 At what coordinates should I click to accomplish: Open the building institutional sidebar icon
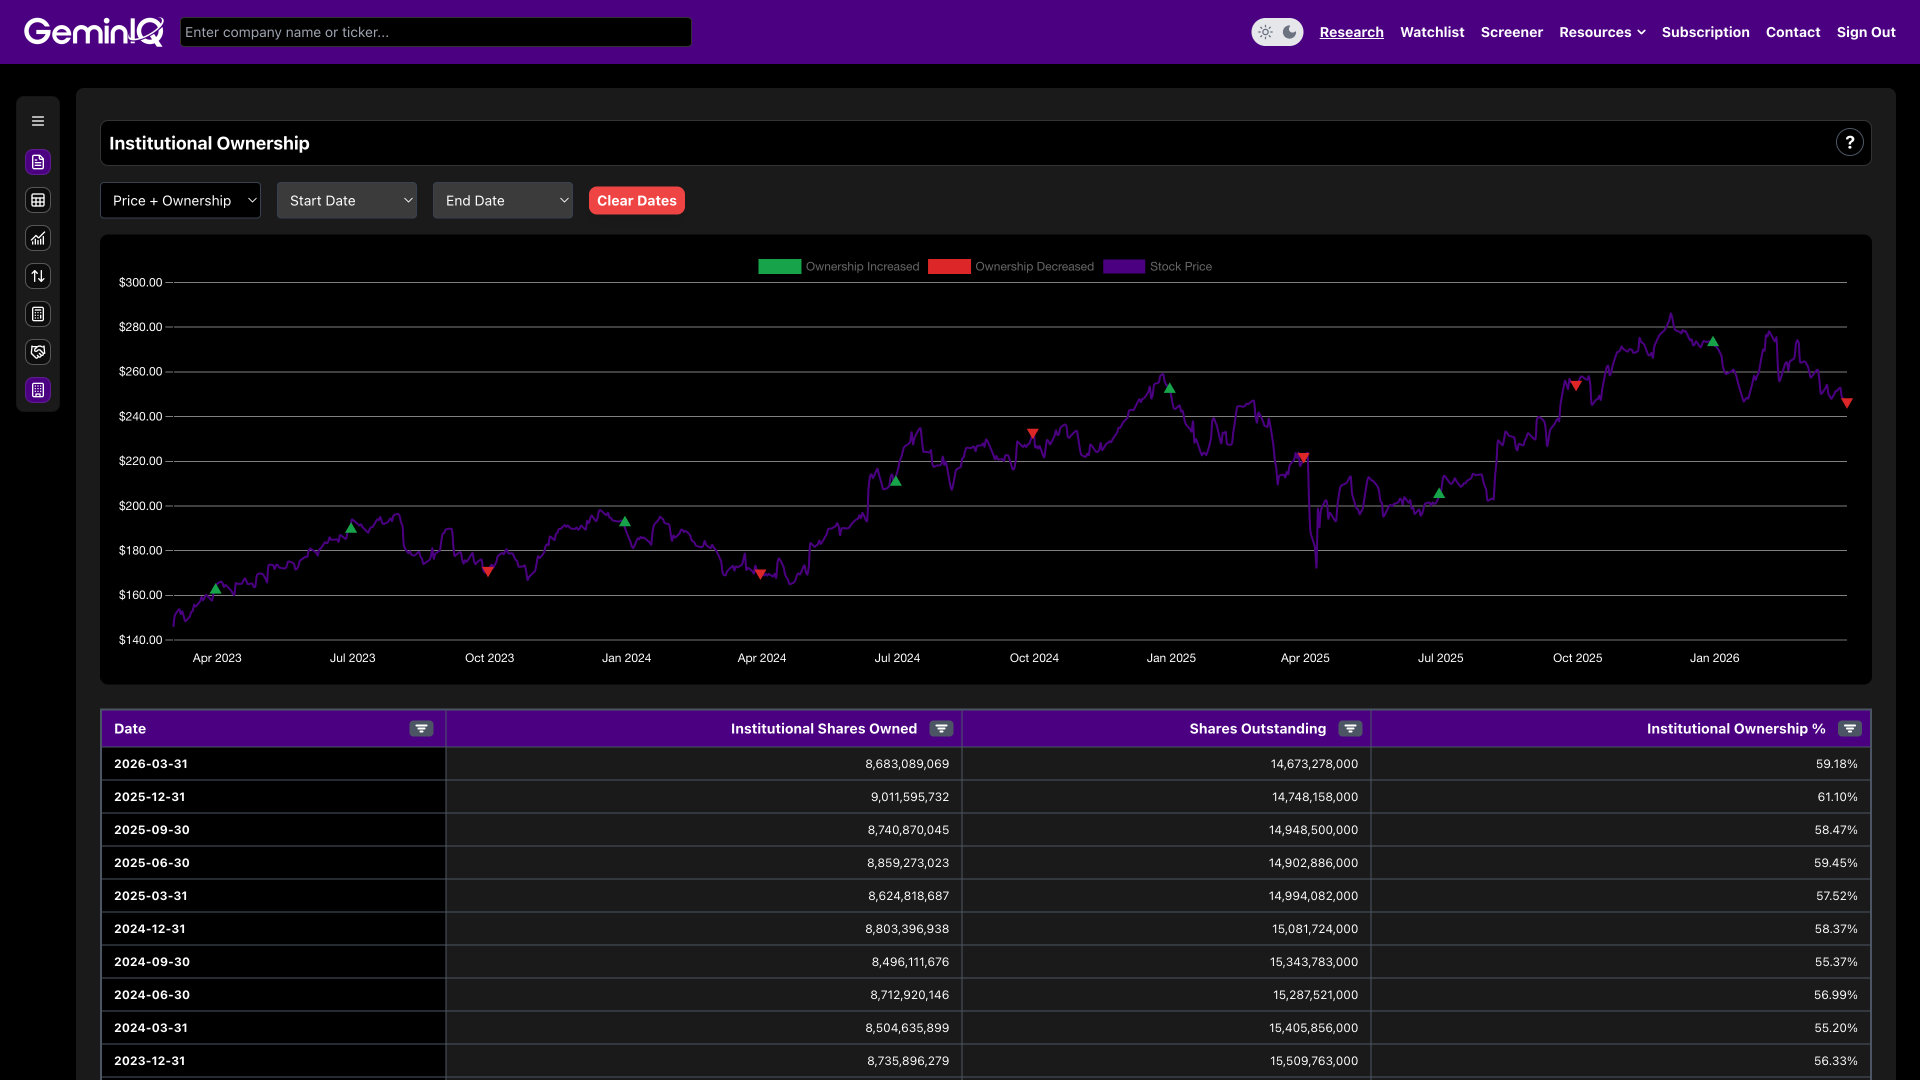tap(38, 390)
